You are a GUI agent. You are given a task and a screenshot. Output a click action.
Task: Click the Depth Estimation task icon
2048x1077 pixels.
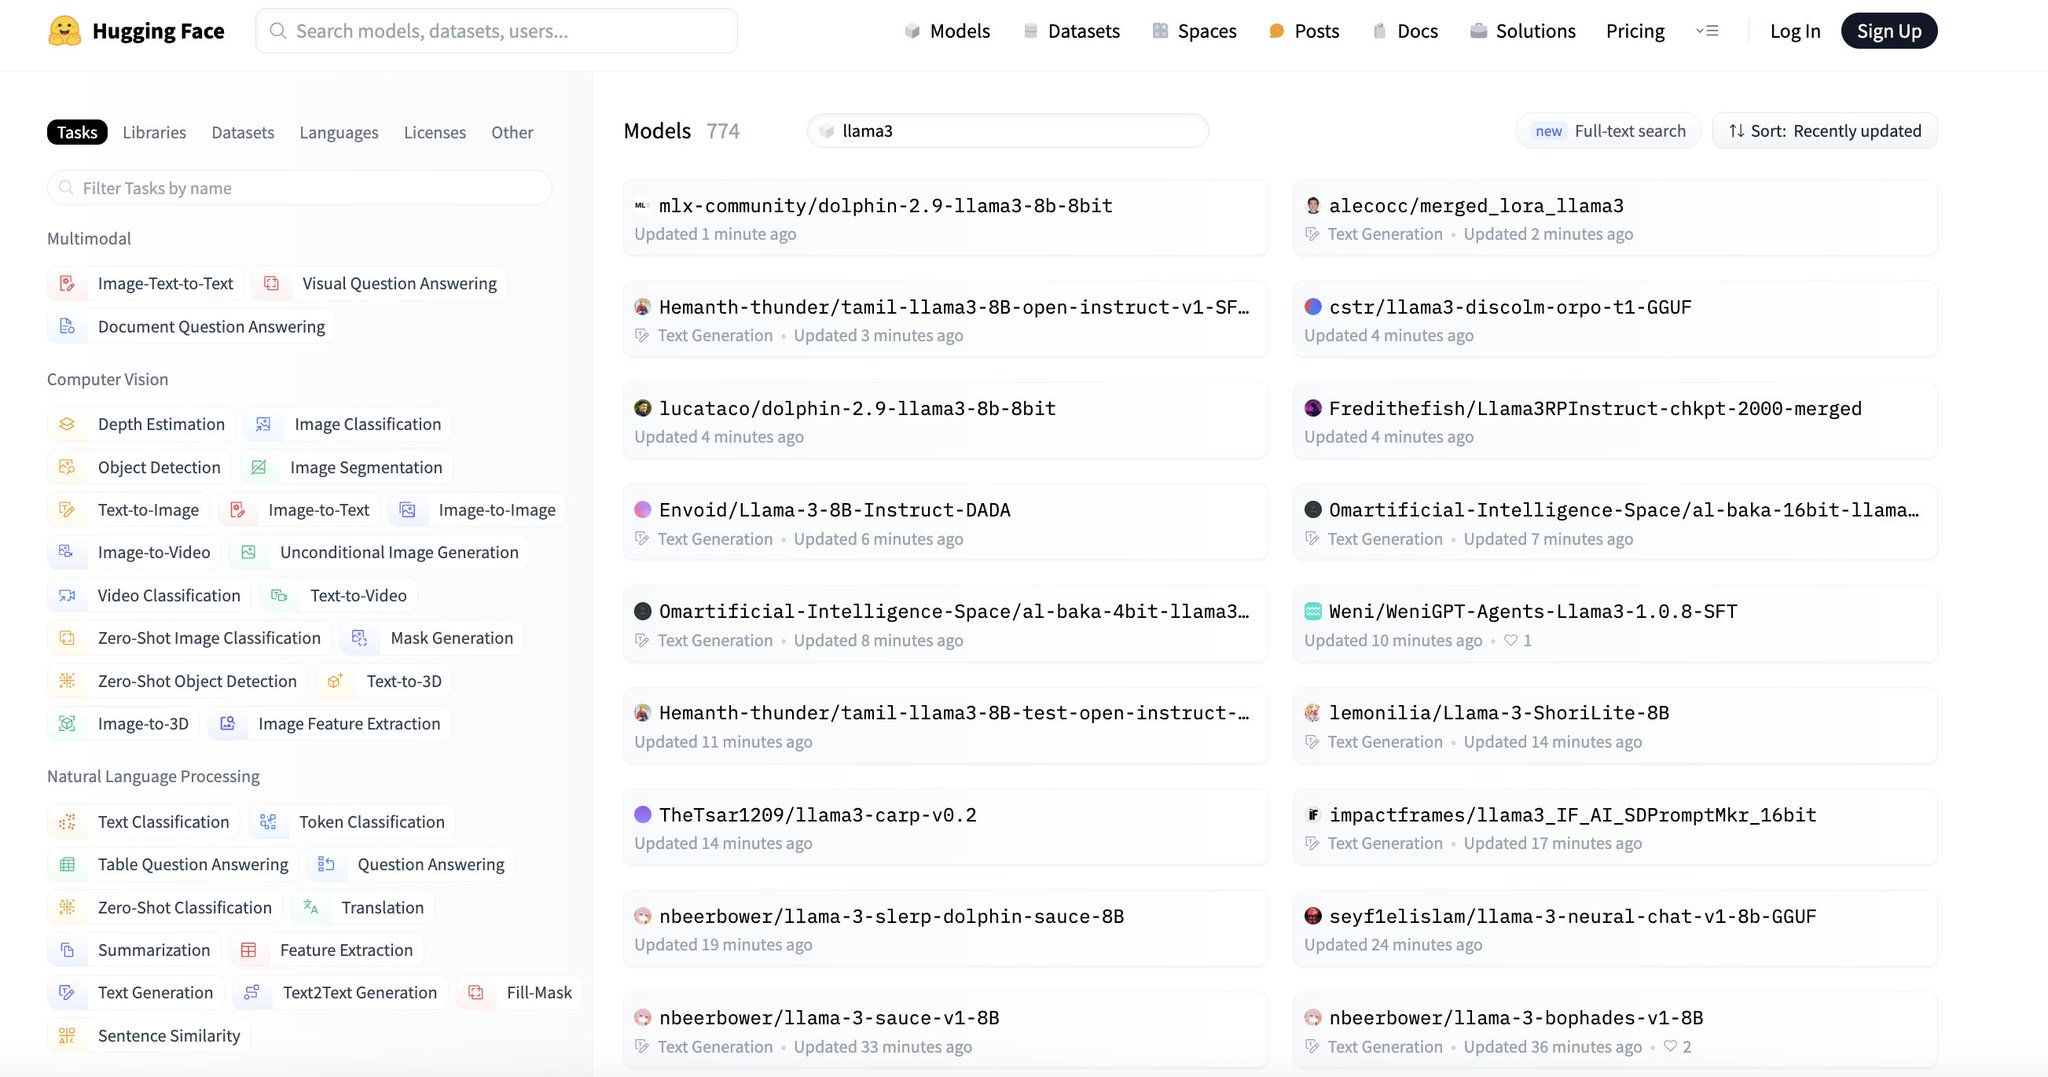(x=67, y=425)
